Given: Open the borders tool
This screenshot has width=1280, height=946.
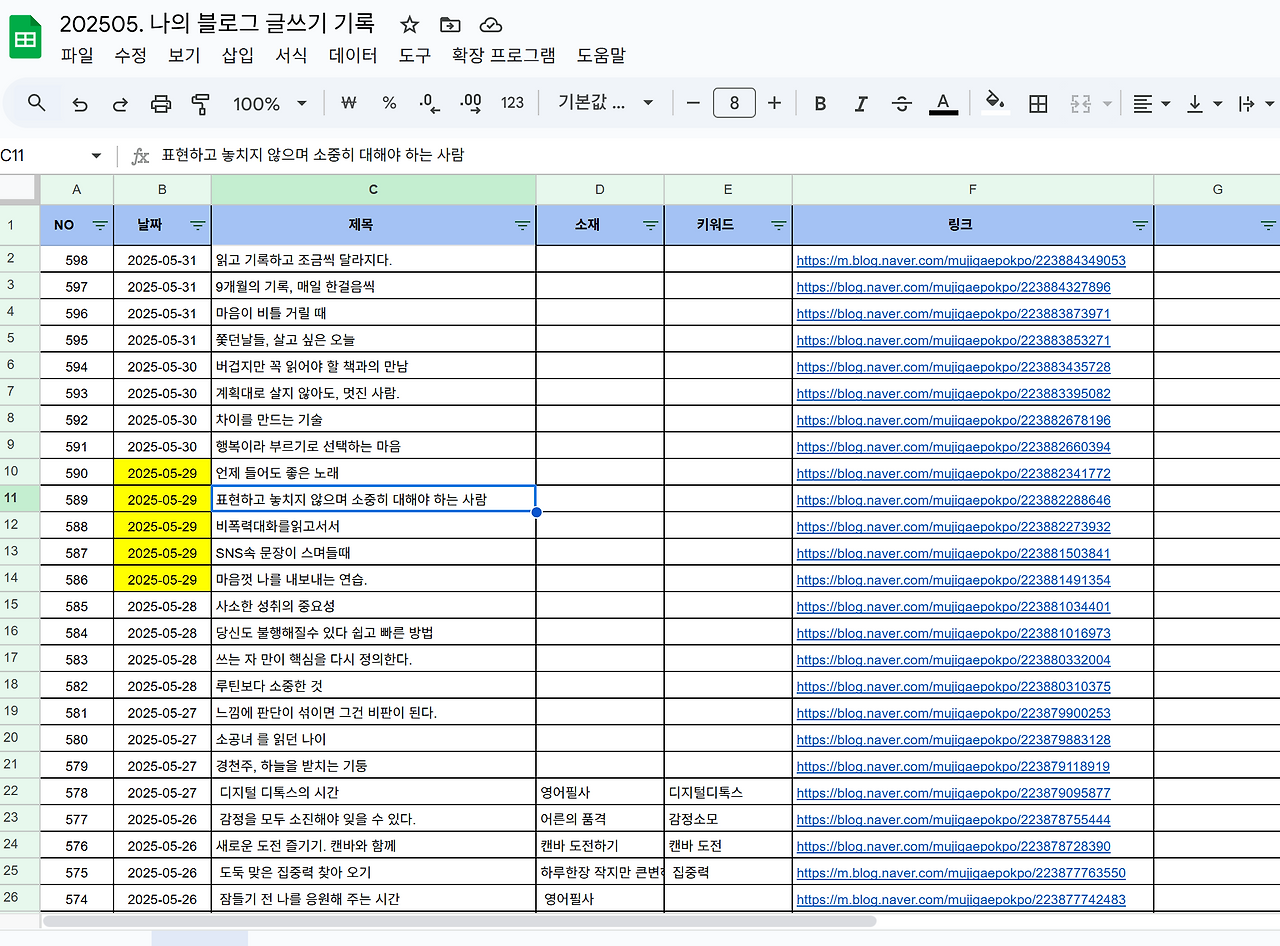Looking at the screenshot, I should pos(1037,102).
